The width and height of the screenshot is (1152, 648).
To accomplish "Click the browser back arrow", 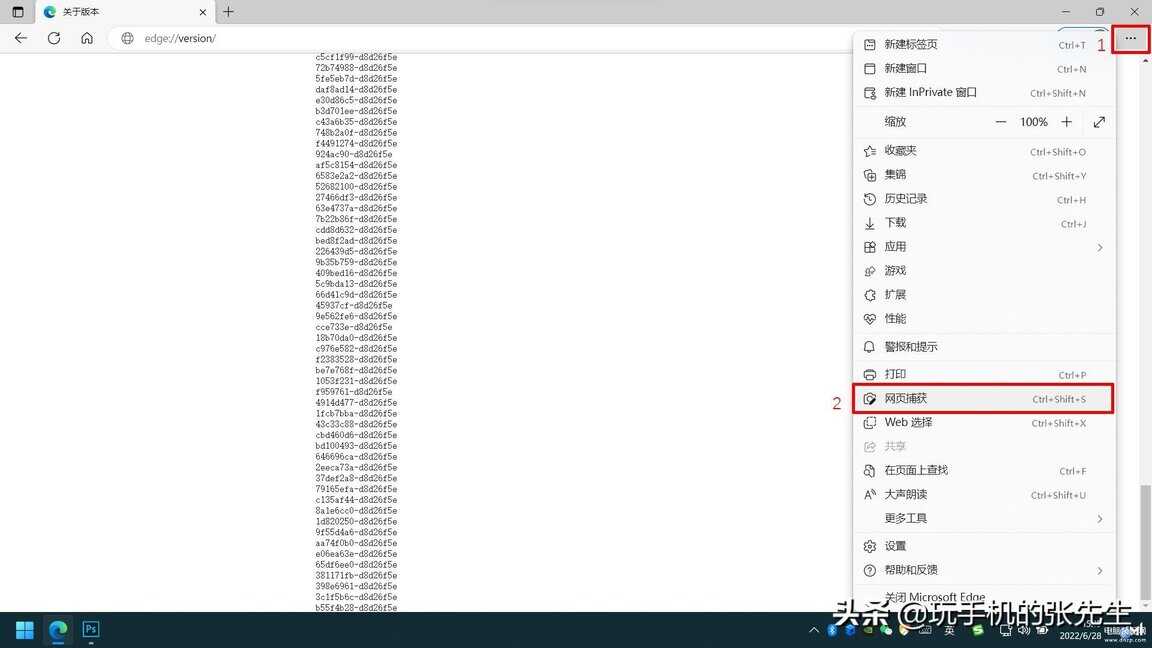I will 21,38.
